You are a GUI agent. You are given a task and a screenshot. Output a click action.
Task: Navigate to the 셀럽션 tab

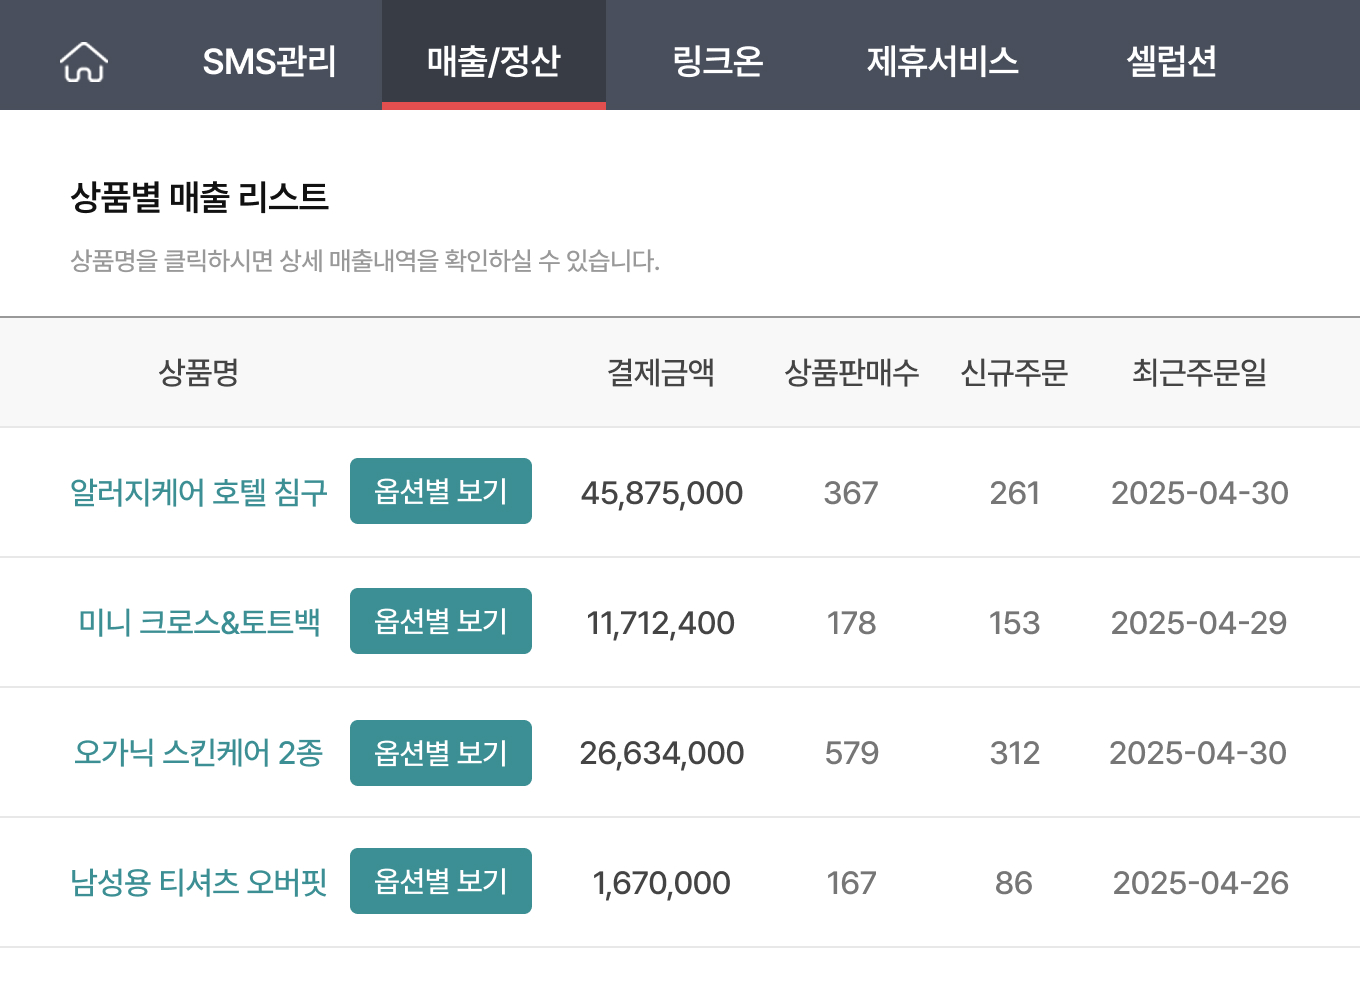pos(1171,60)
